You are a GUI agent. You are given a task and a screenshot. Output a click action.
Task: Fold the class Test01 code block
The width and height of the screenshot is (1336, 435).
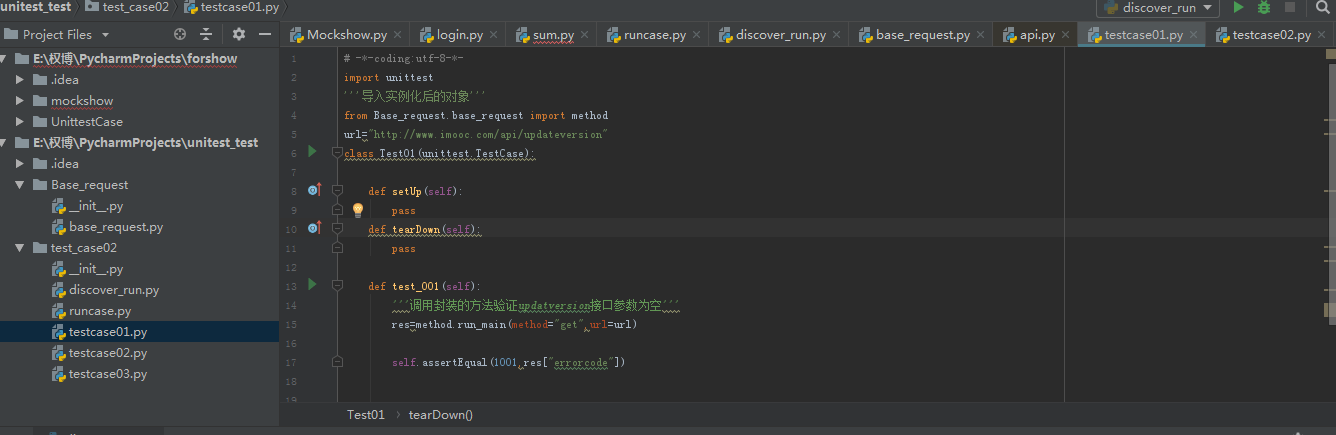[337, 153]
